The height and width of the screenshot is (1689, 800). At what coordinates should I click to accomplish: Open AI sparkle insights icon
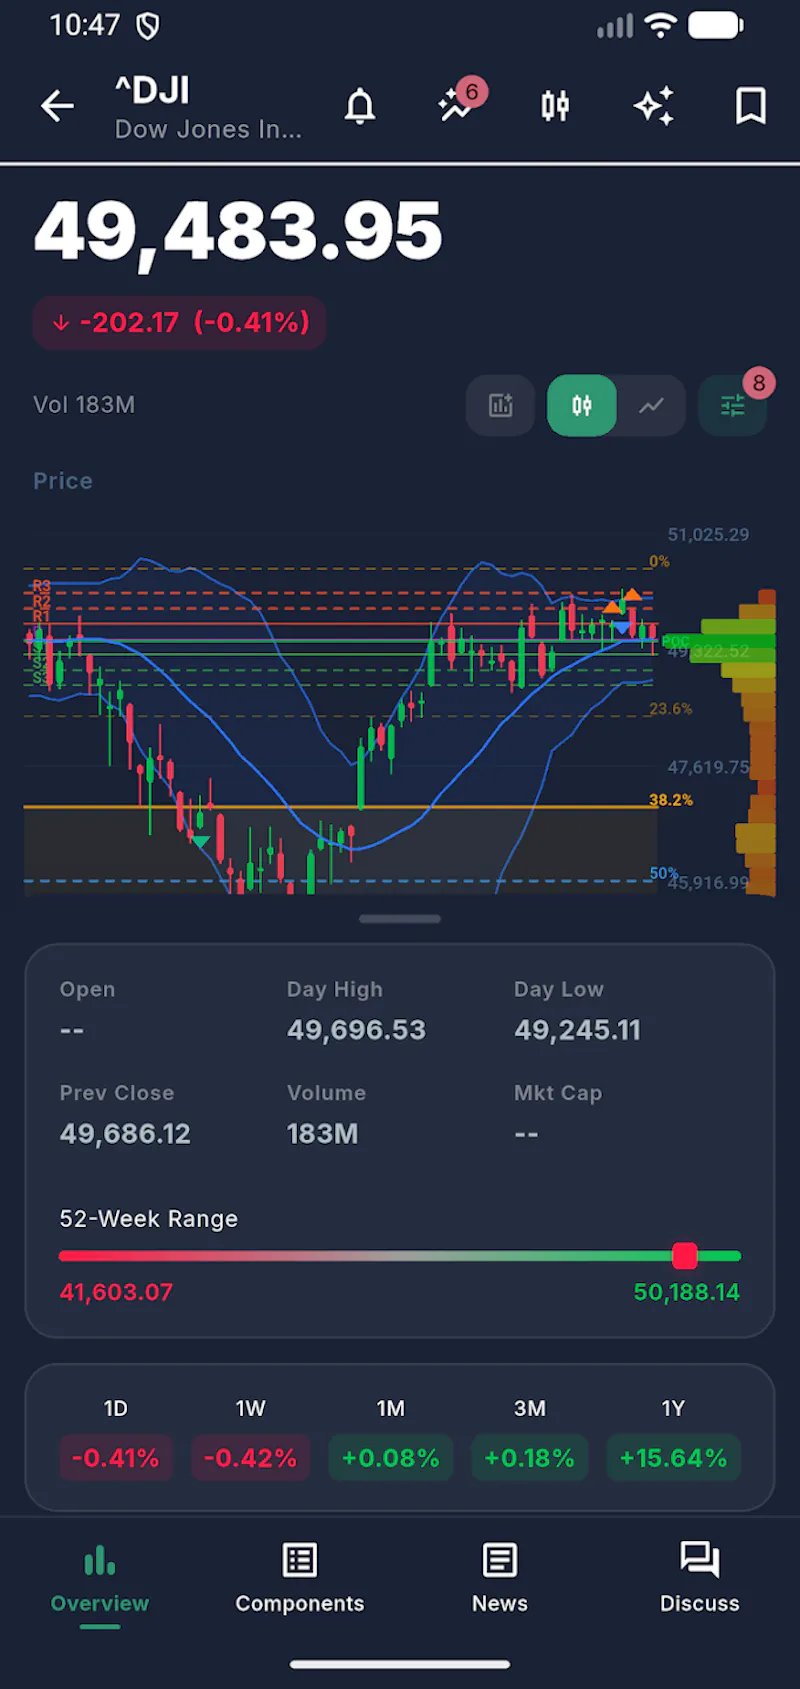click(x=654, y=105)
